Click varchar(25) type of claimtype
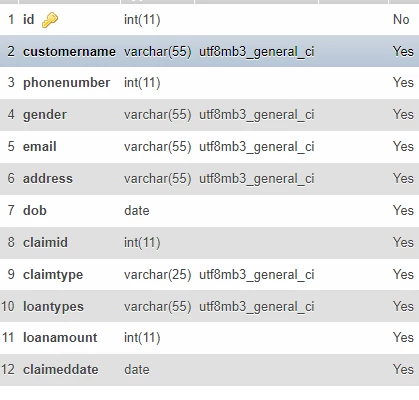This screenshot has width=419, height=400. [x=157, y=275]
